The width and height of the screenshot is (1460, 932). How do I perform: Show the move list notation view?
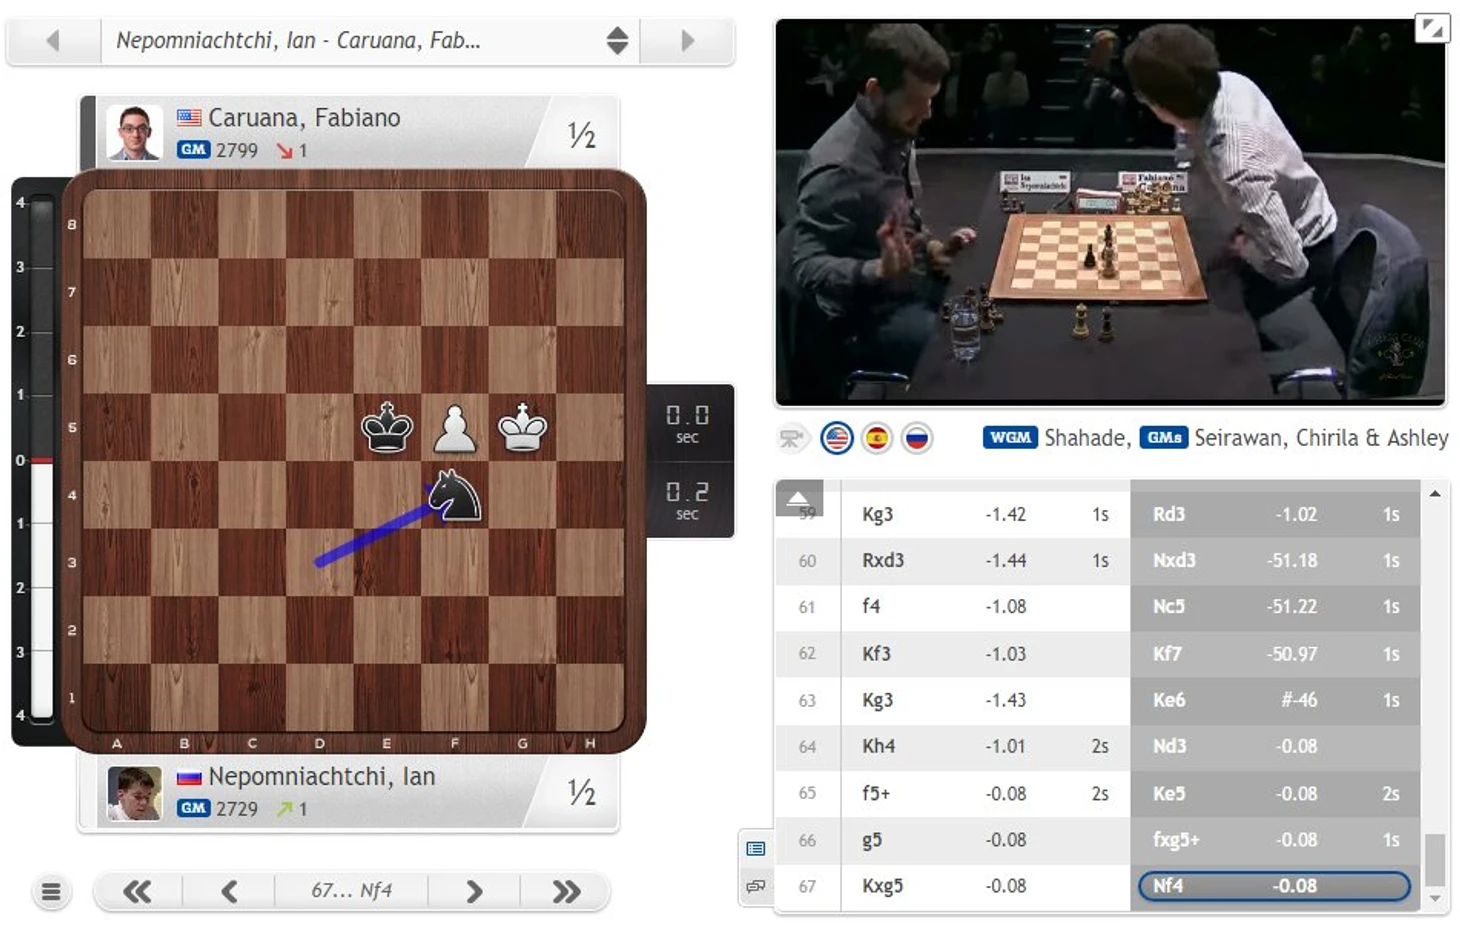pyautogui.click(x=756, y=848)
